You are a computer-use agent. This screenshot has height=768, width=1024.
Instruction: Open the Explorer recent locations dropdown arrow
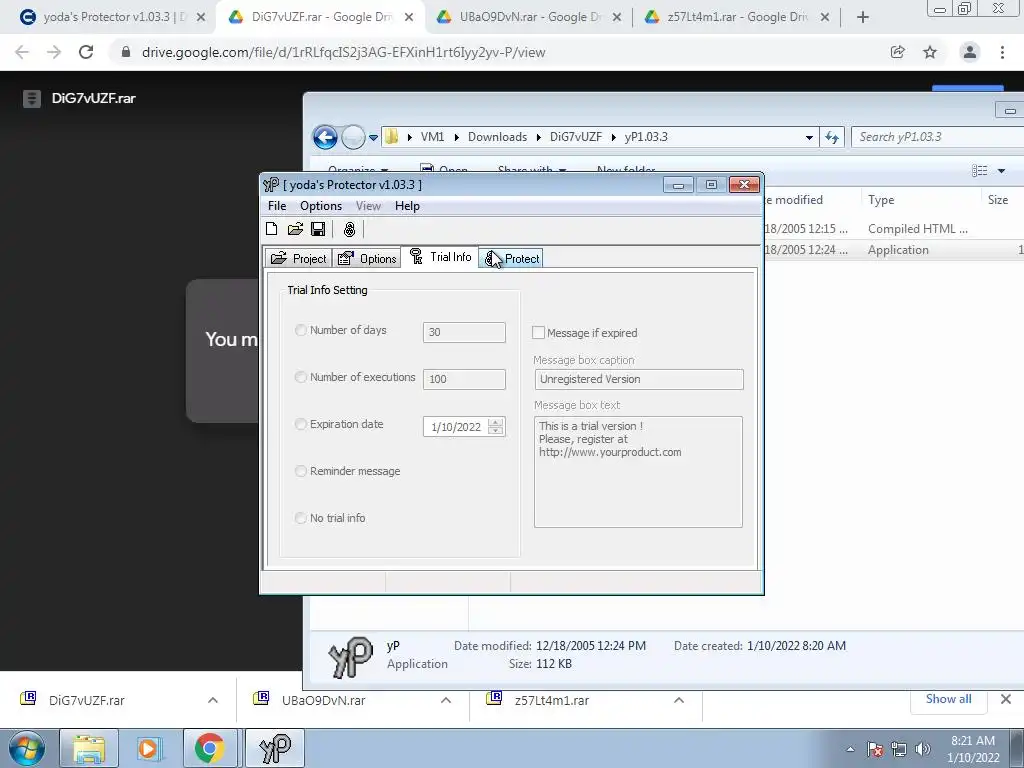(374, 138)
